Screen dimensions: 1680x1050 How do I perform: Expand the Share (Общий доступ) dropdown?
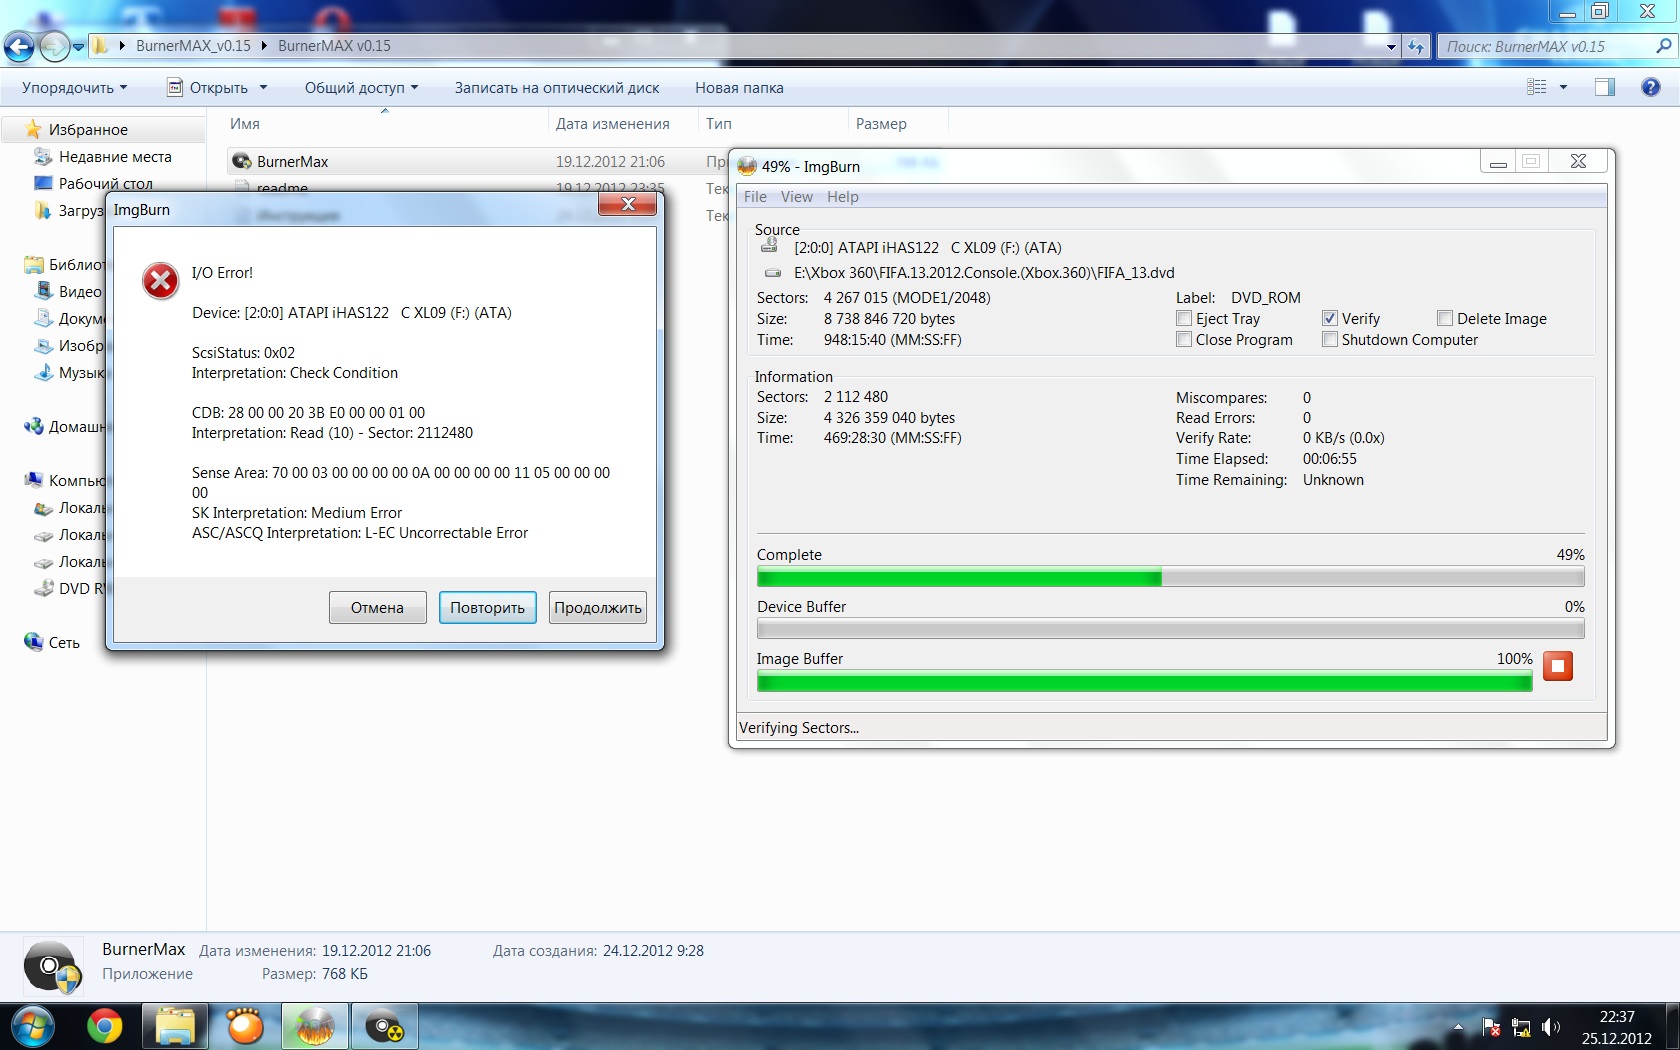pyautogui.click(x=361, y=88)
